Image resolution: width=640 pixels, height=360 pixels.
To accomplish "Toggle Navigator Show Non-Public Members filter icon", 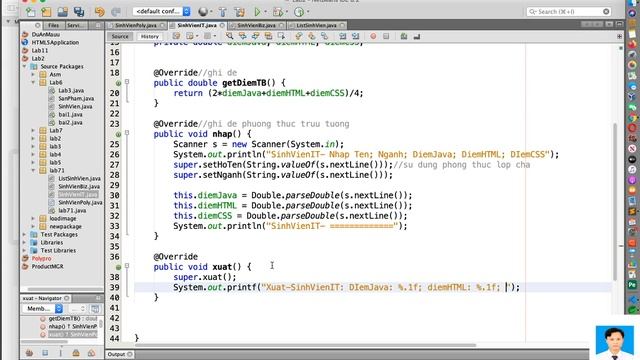I will (76, 353).
